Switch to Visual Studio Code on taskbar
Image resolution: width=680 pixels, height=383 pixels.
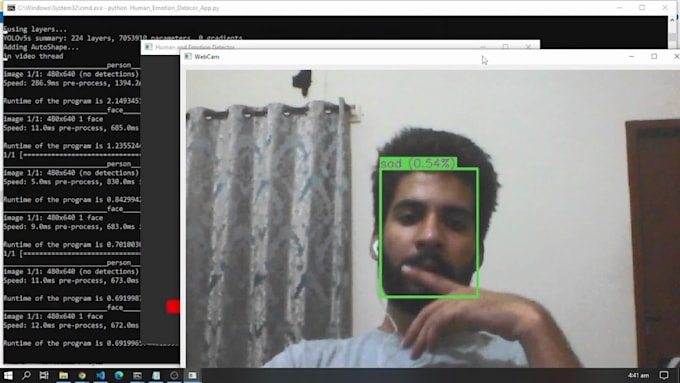(101, 375)
